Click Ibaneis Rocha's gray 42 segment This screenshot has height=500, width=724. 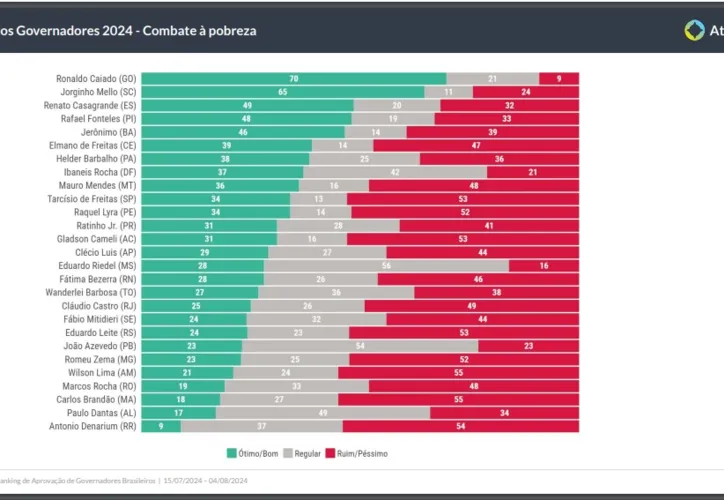pos(394,172)
